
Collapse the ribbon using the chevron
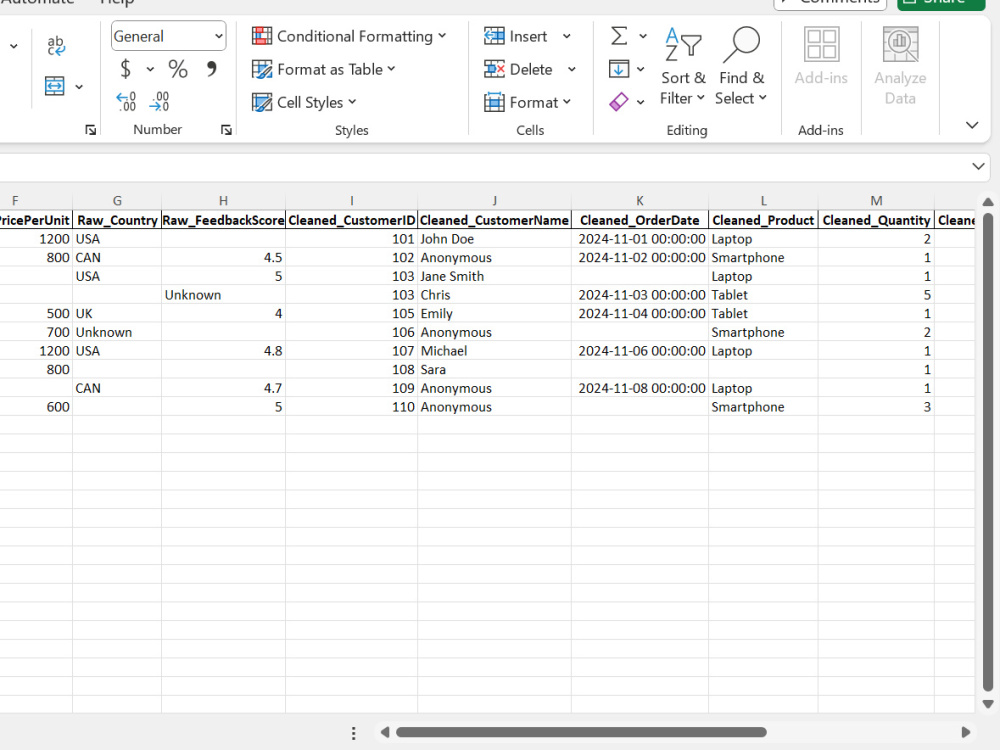(972, 125)
